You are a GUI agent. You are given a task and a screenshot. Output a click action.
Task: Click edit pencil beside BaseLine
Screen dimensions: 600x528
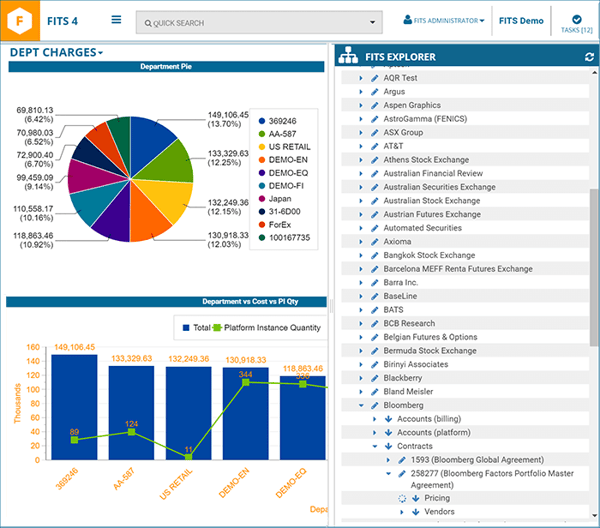375,296
